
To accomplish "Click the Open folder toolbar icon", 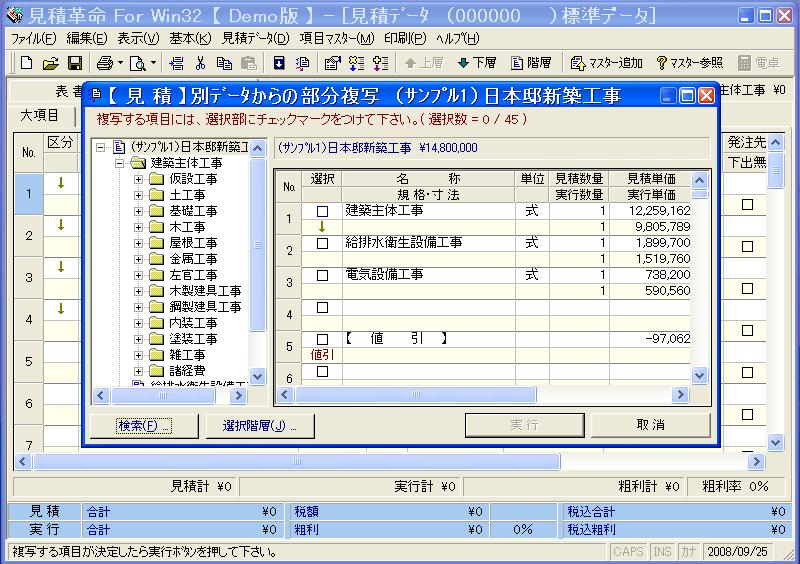I will point(51,63).
